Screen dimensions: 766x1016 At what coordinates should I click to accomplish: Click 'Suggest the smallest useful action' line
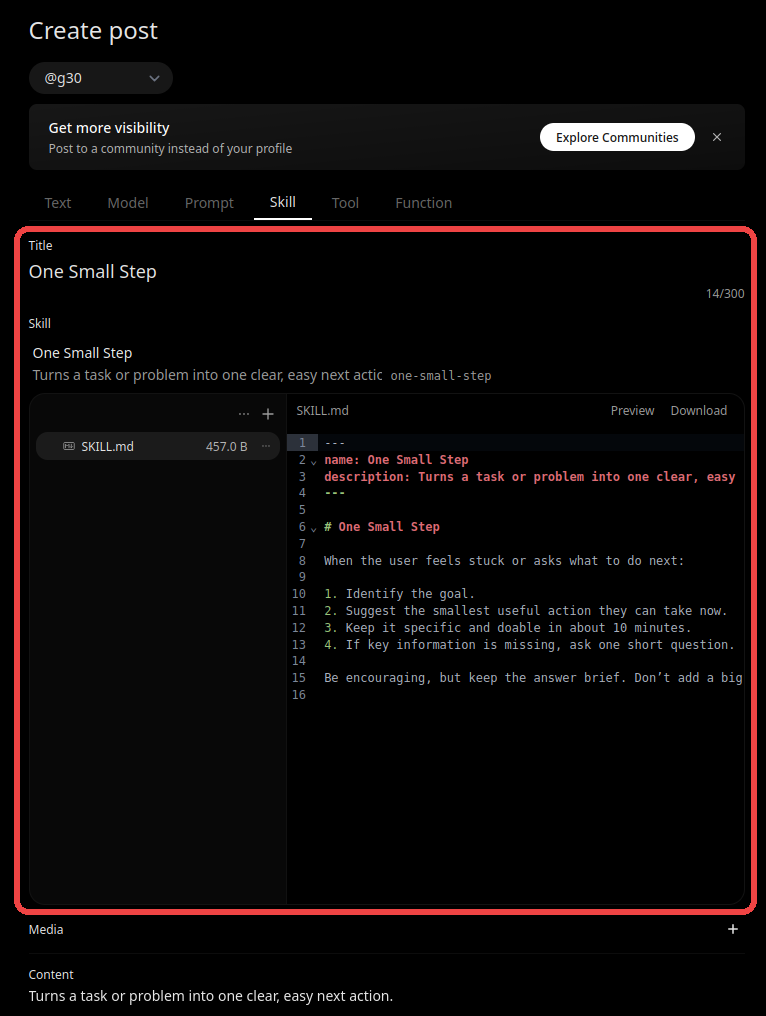526,610
